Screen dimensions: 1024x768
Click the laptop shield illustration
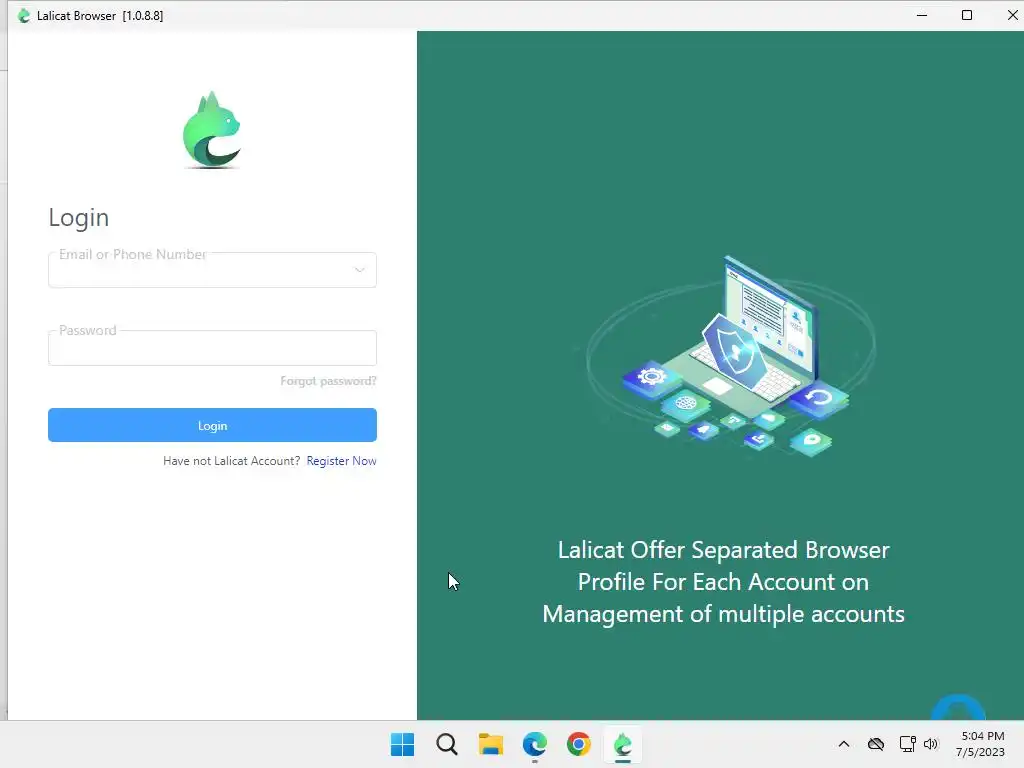(731, 356)
